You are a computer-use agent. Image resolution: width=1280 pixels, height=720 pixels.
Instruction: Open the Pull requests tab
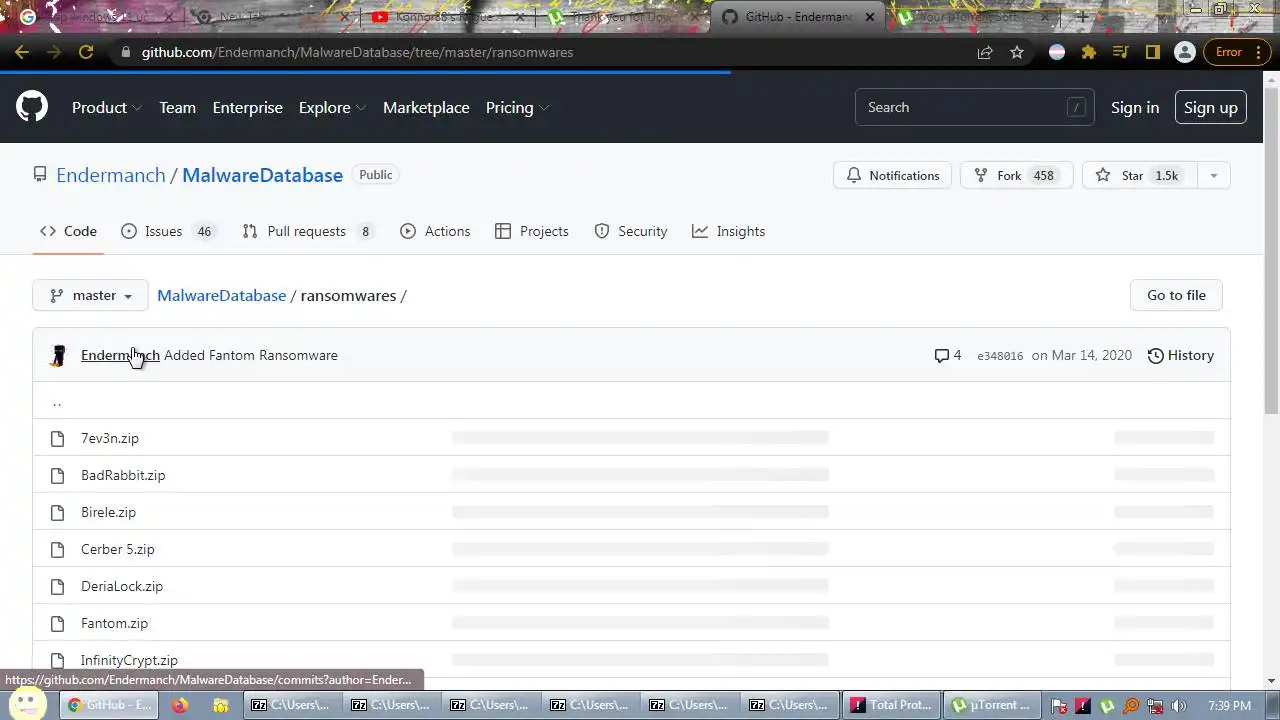(x=308, y=231)
